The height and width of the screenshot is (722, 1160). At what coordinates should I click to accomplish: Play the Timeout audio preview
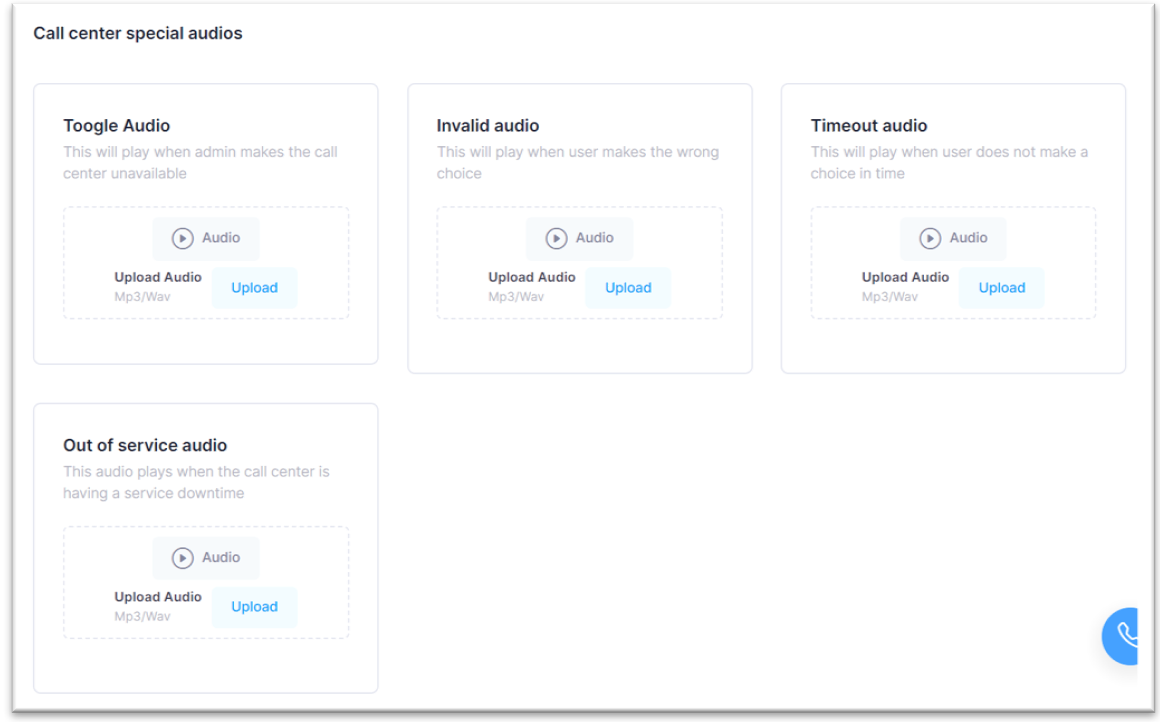click(953, 239)
